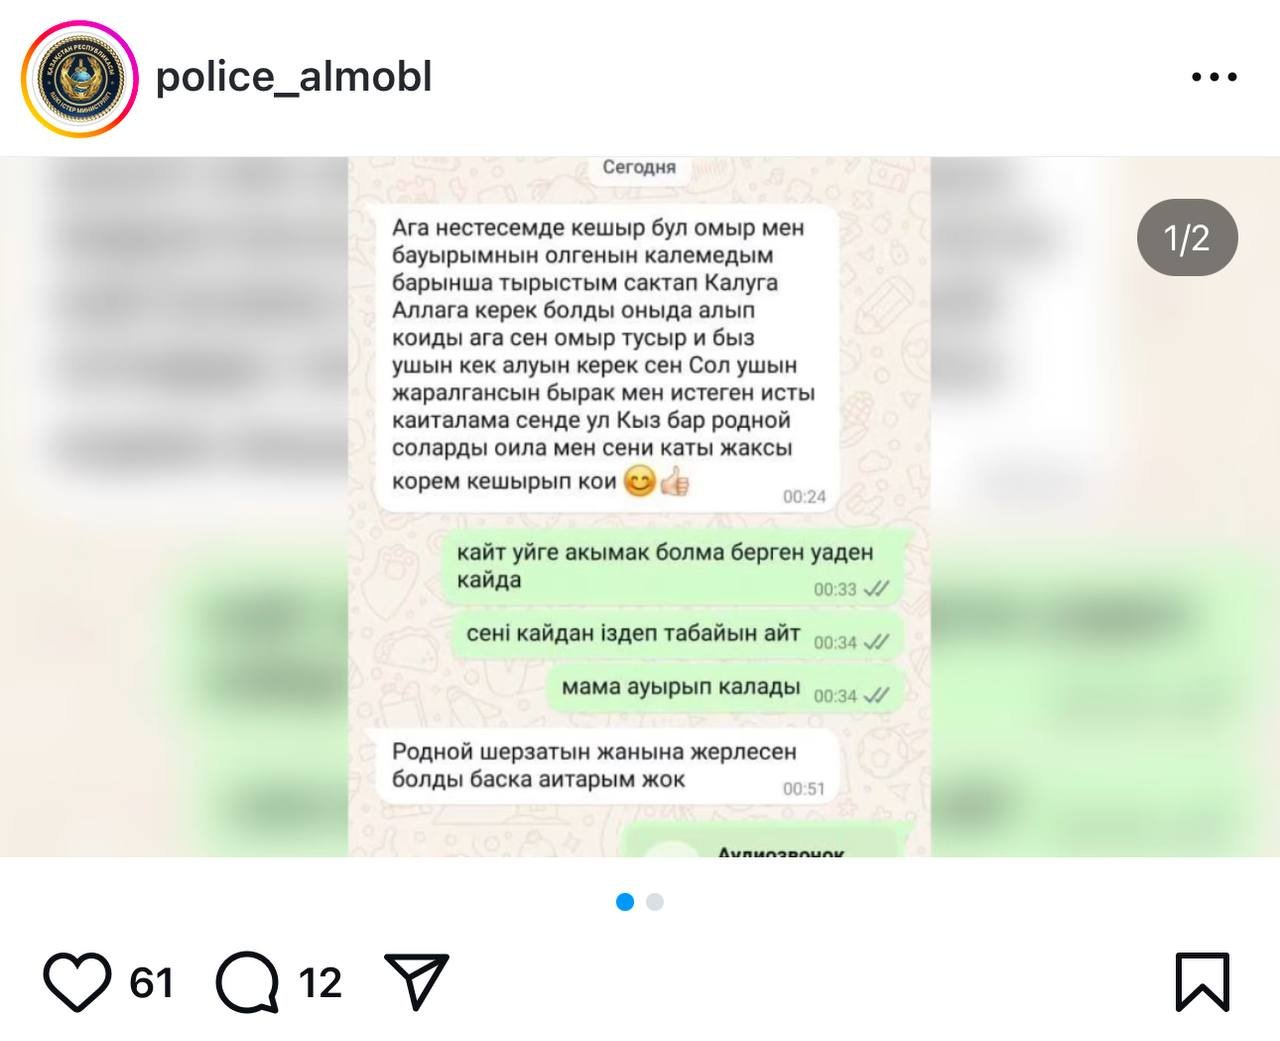
Task: Save the post with the bookmark icon
Action: [x=1202, y=982]
